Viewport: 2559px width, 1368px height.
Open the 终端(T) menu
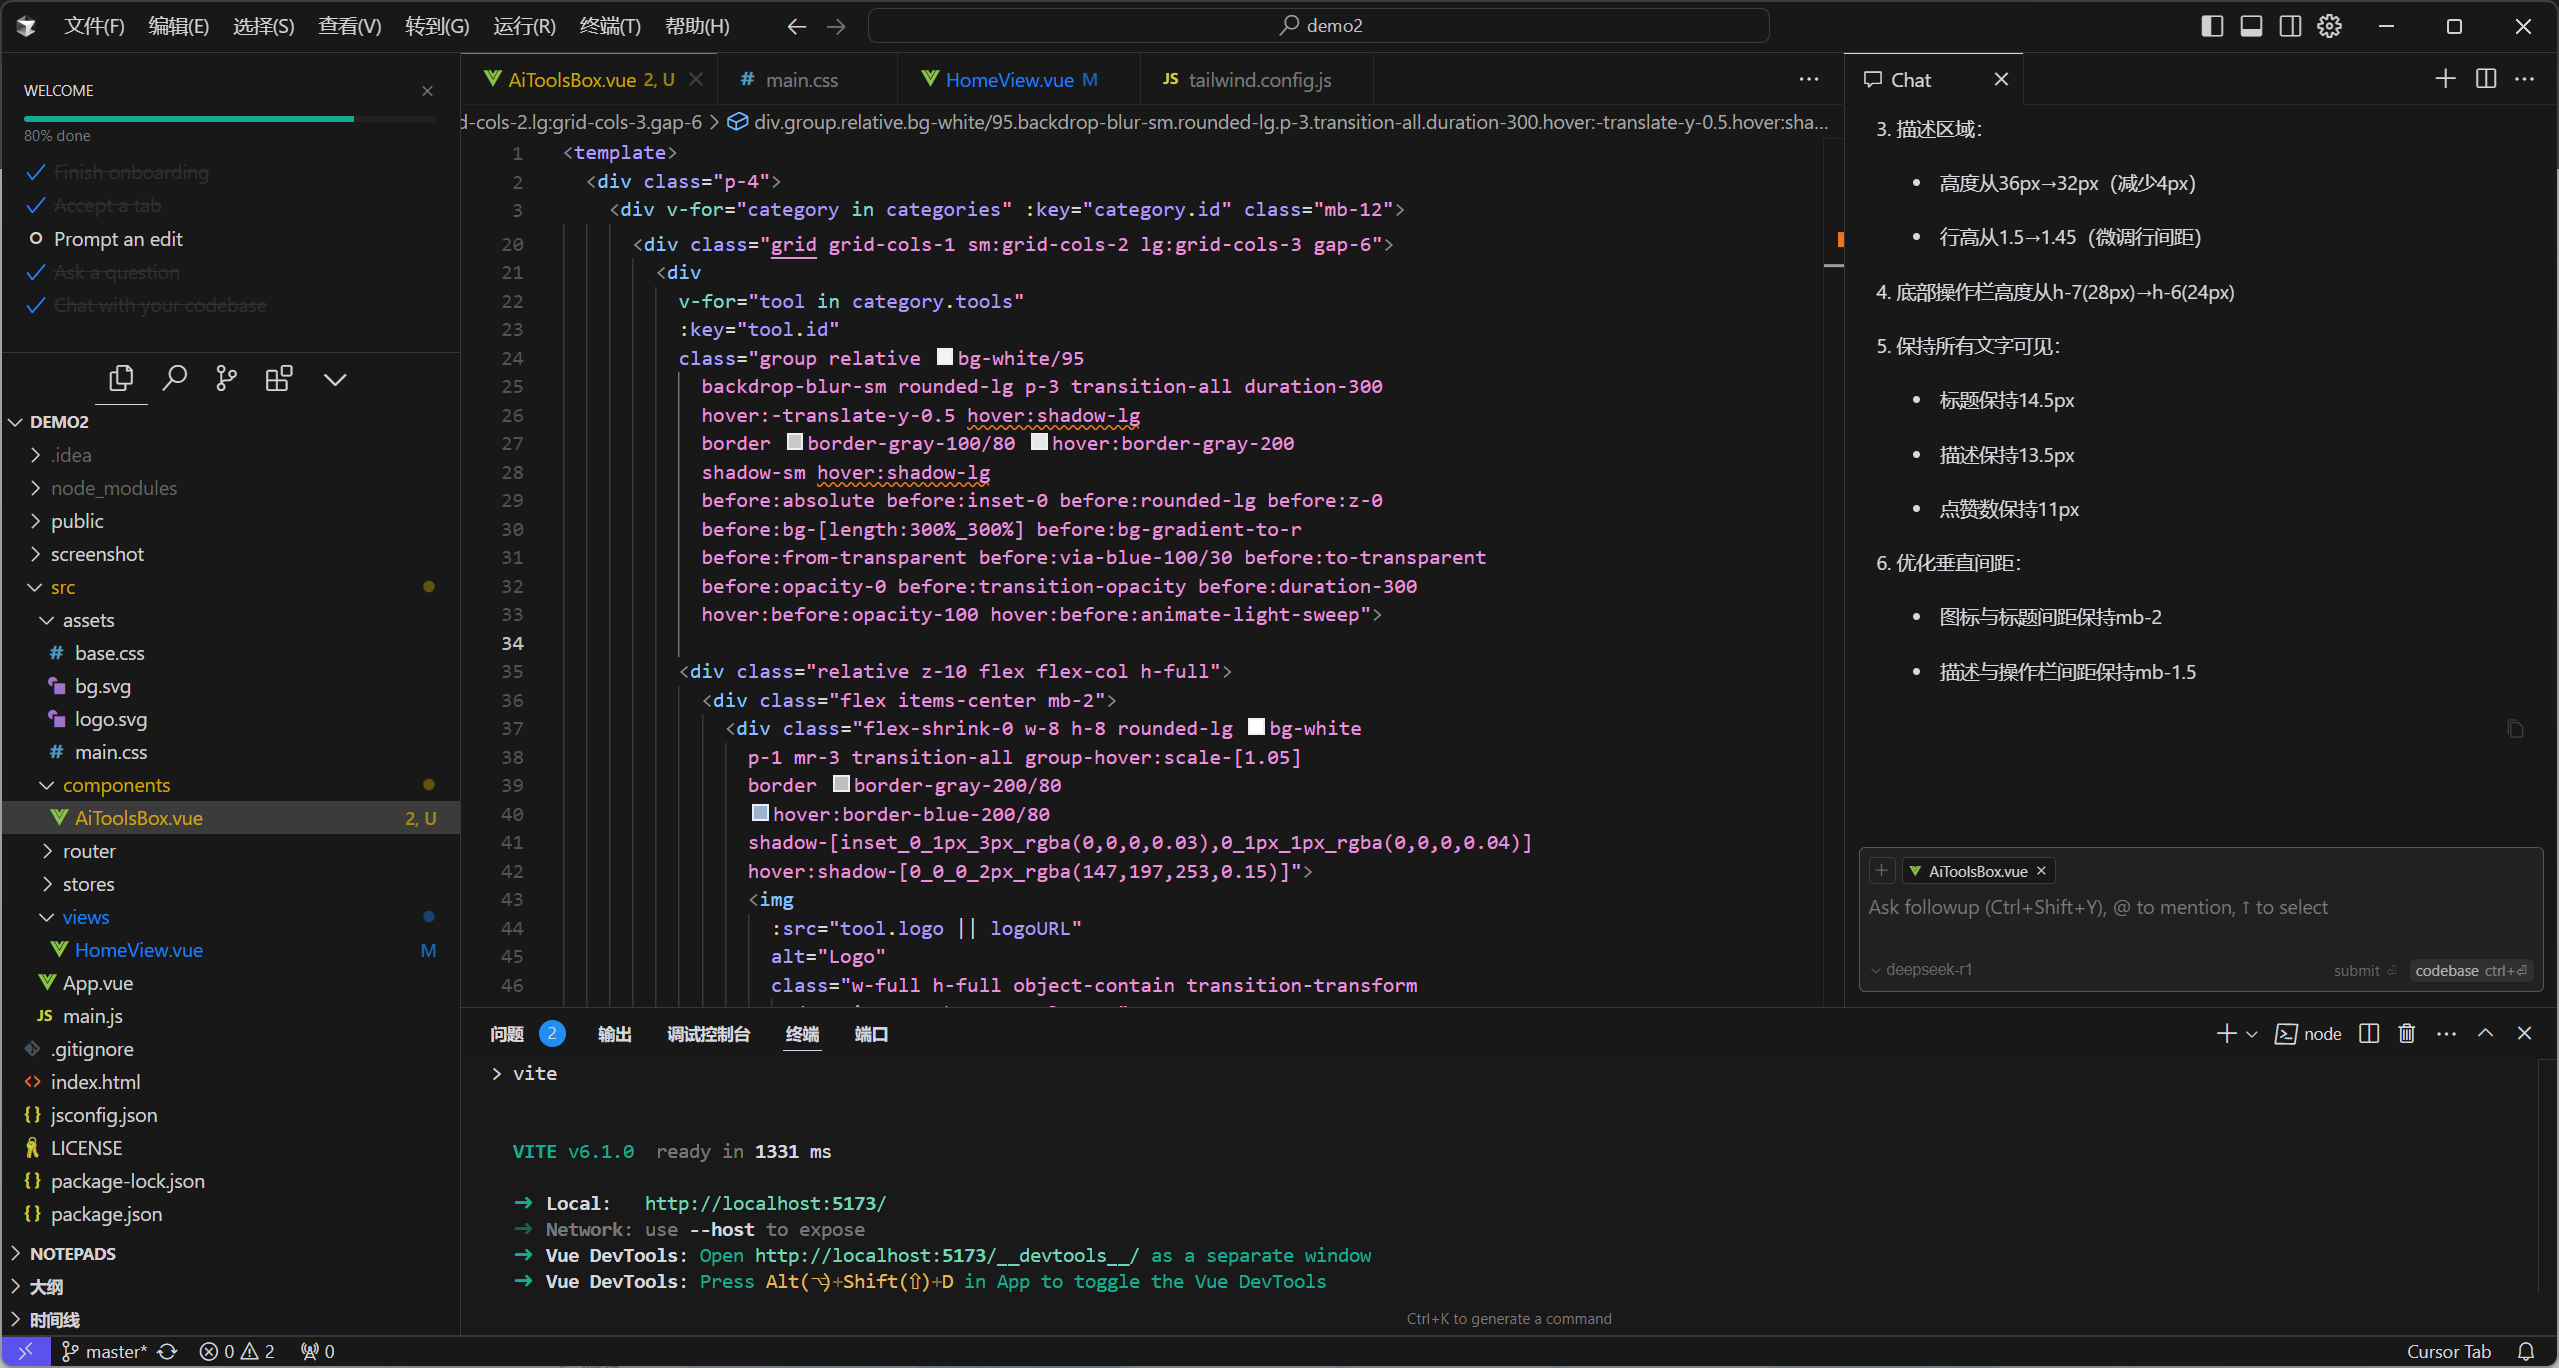[609, 26]
